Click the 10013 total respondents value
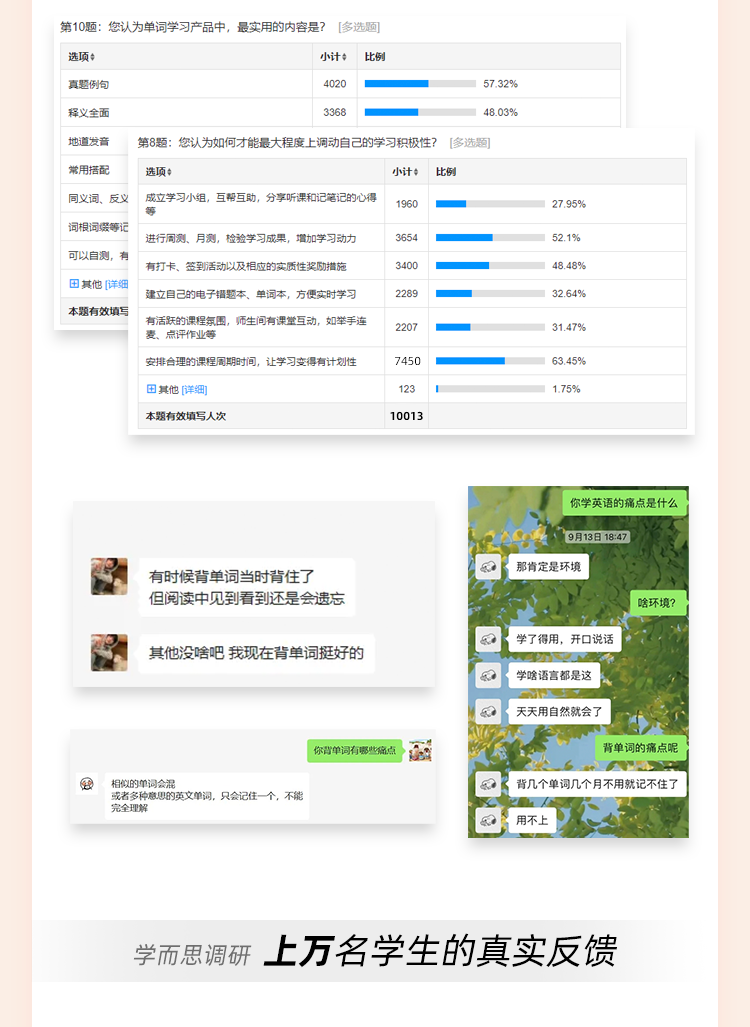Image resolution: width=750 pixels, height=1027 pixels. pos(407,416)
